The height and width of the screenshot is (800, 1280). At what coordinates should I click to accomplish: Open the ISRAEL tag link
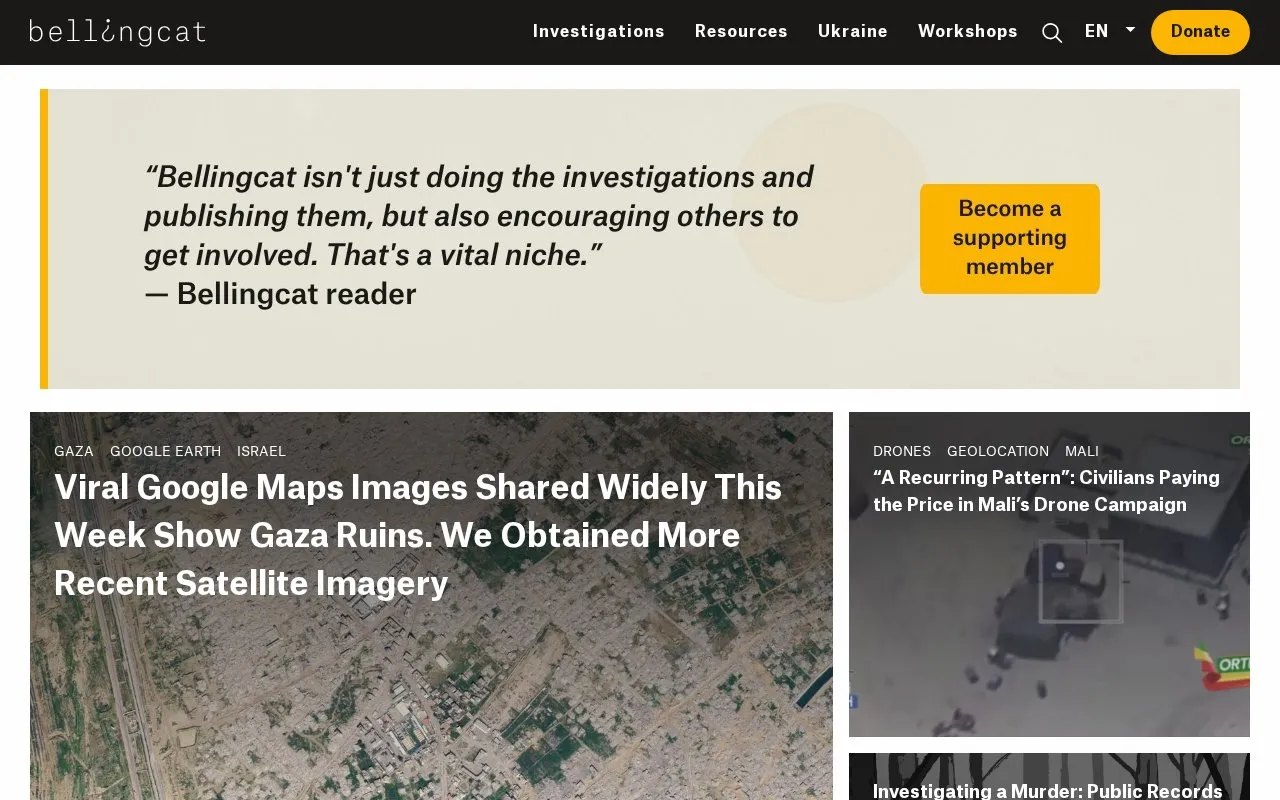click(x=261, y=451)
